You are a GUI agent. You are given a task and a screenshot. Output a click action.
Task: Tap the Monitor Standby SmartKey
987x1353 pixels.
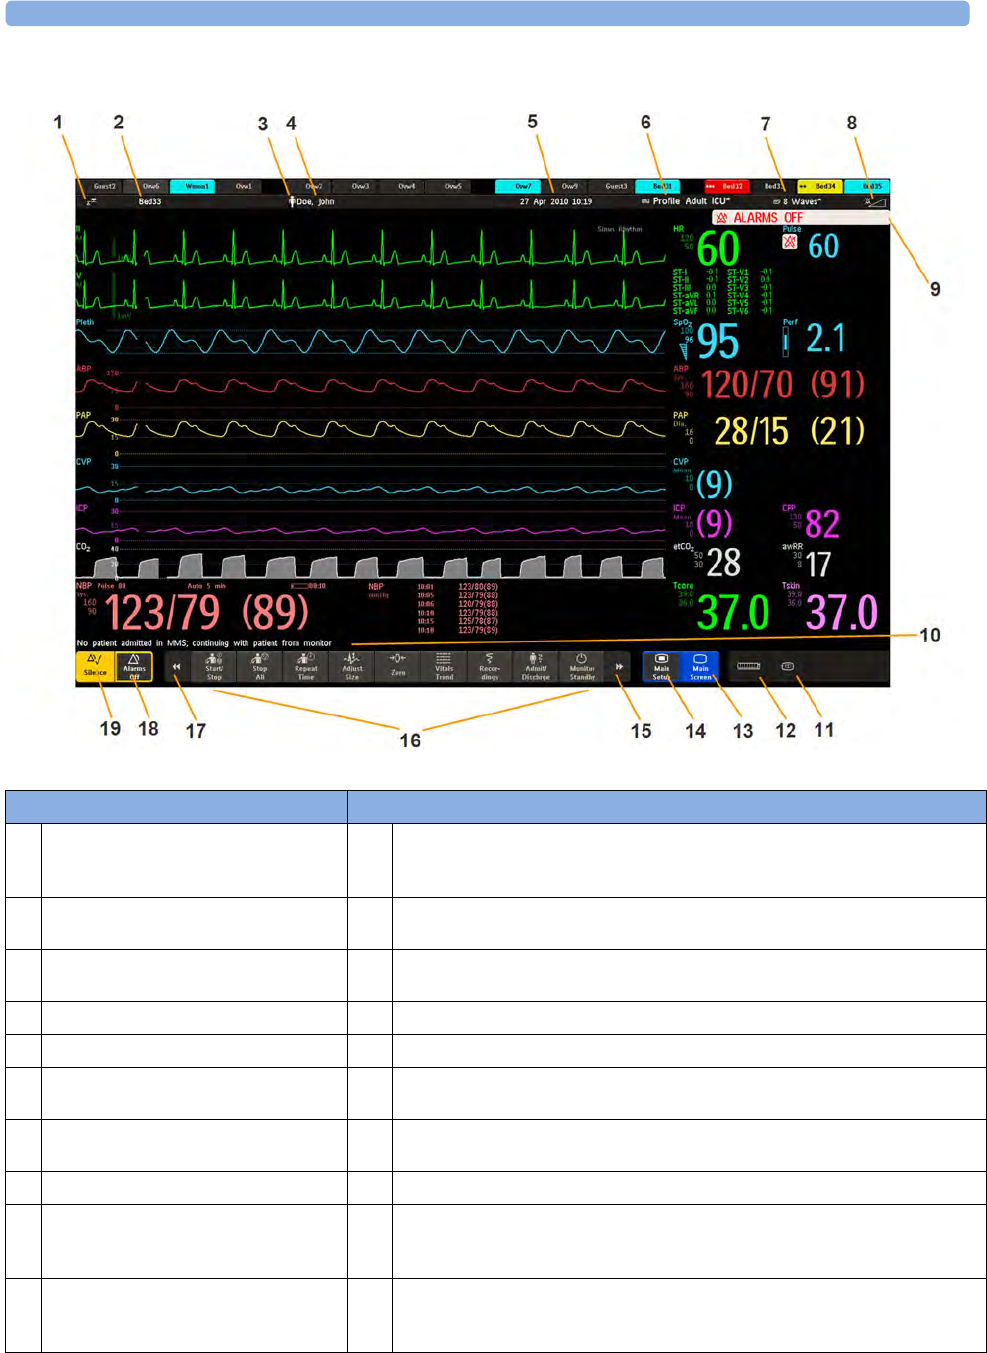click(582, 667)
